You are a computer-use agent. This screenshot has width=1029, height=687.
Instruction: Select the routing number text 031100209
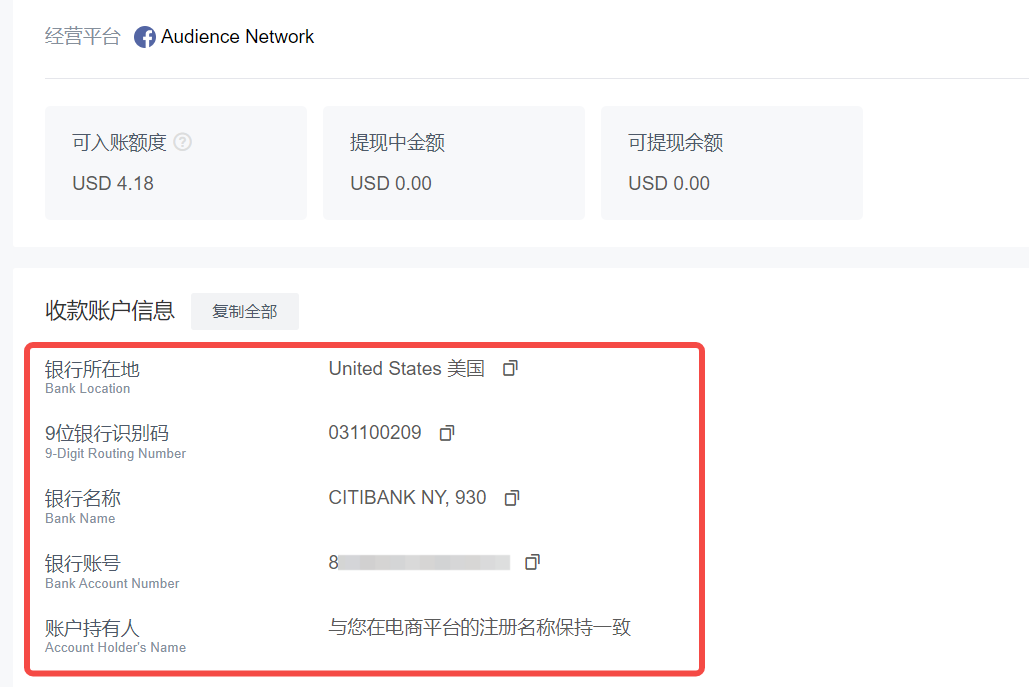tap(375, 432)
